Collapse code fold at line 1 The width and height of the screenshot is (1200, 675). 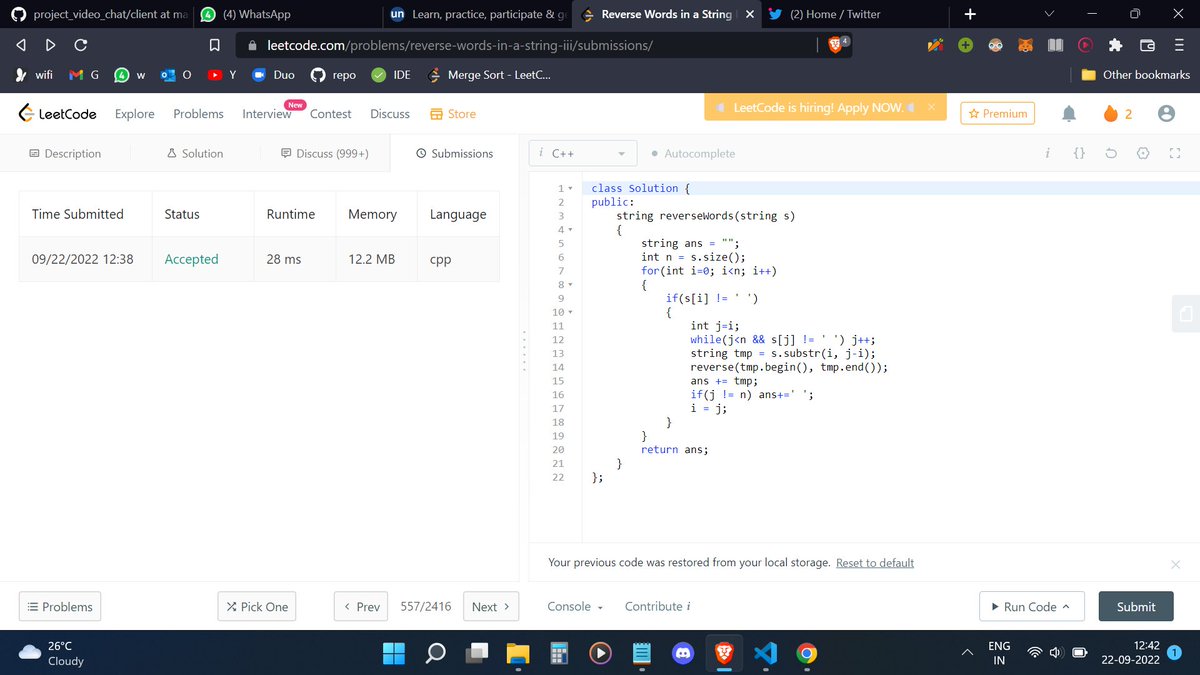point(570,188)
